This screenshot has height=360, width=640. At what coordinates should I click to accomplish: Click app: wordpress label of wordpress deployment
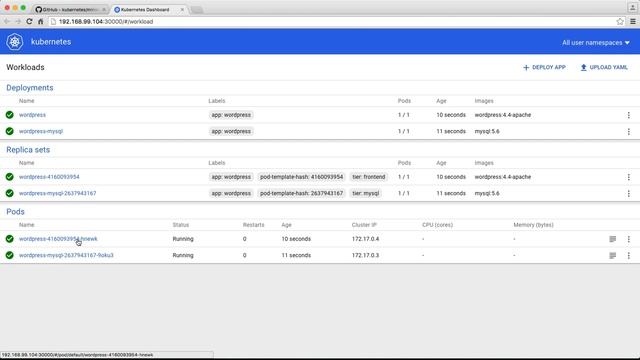coord(231,115)
